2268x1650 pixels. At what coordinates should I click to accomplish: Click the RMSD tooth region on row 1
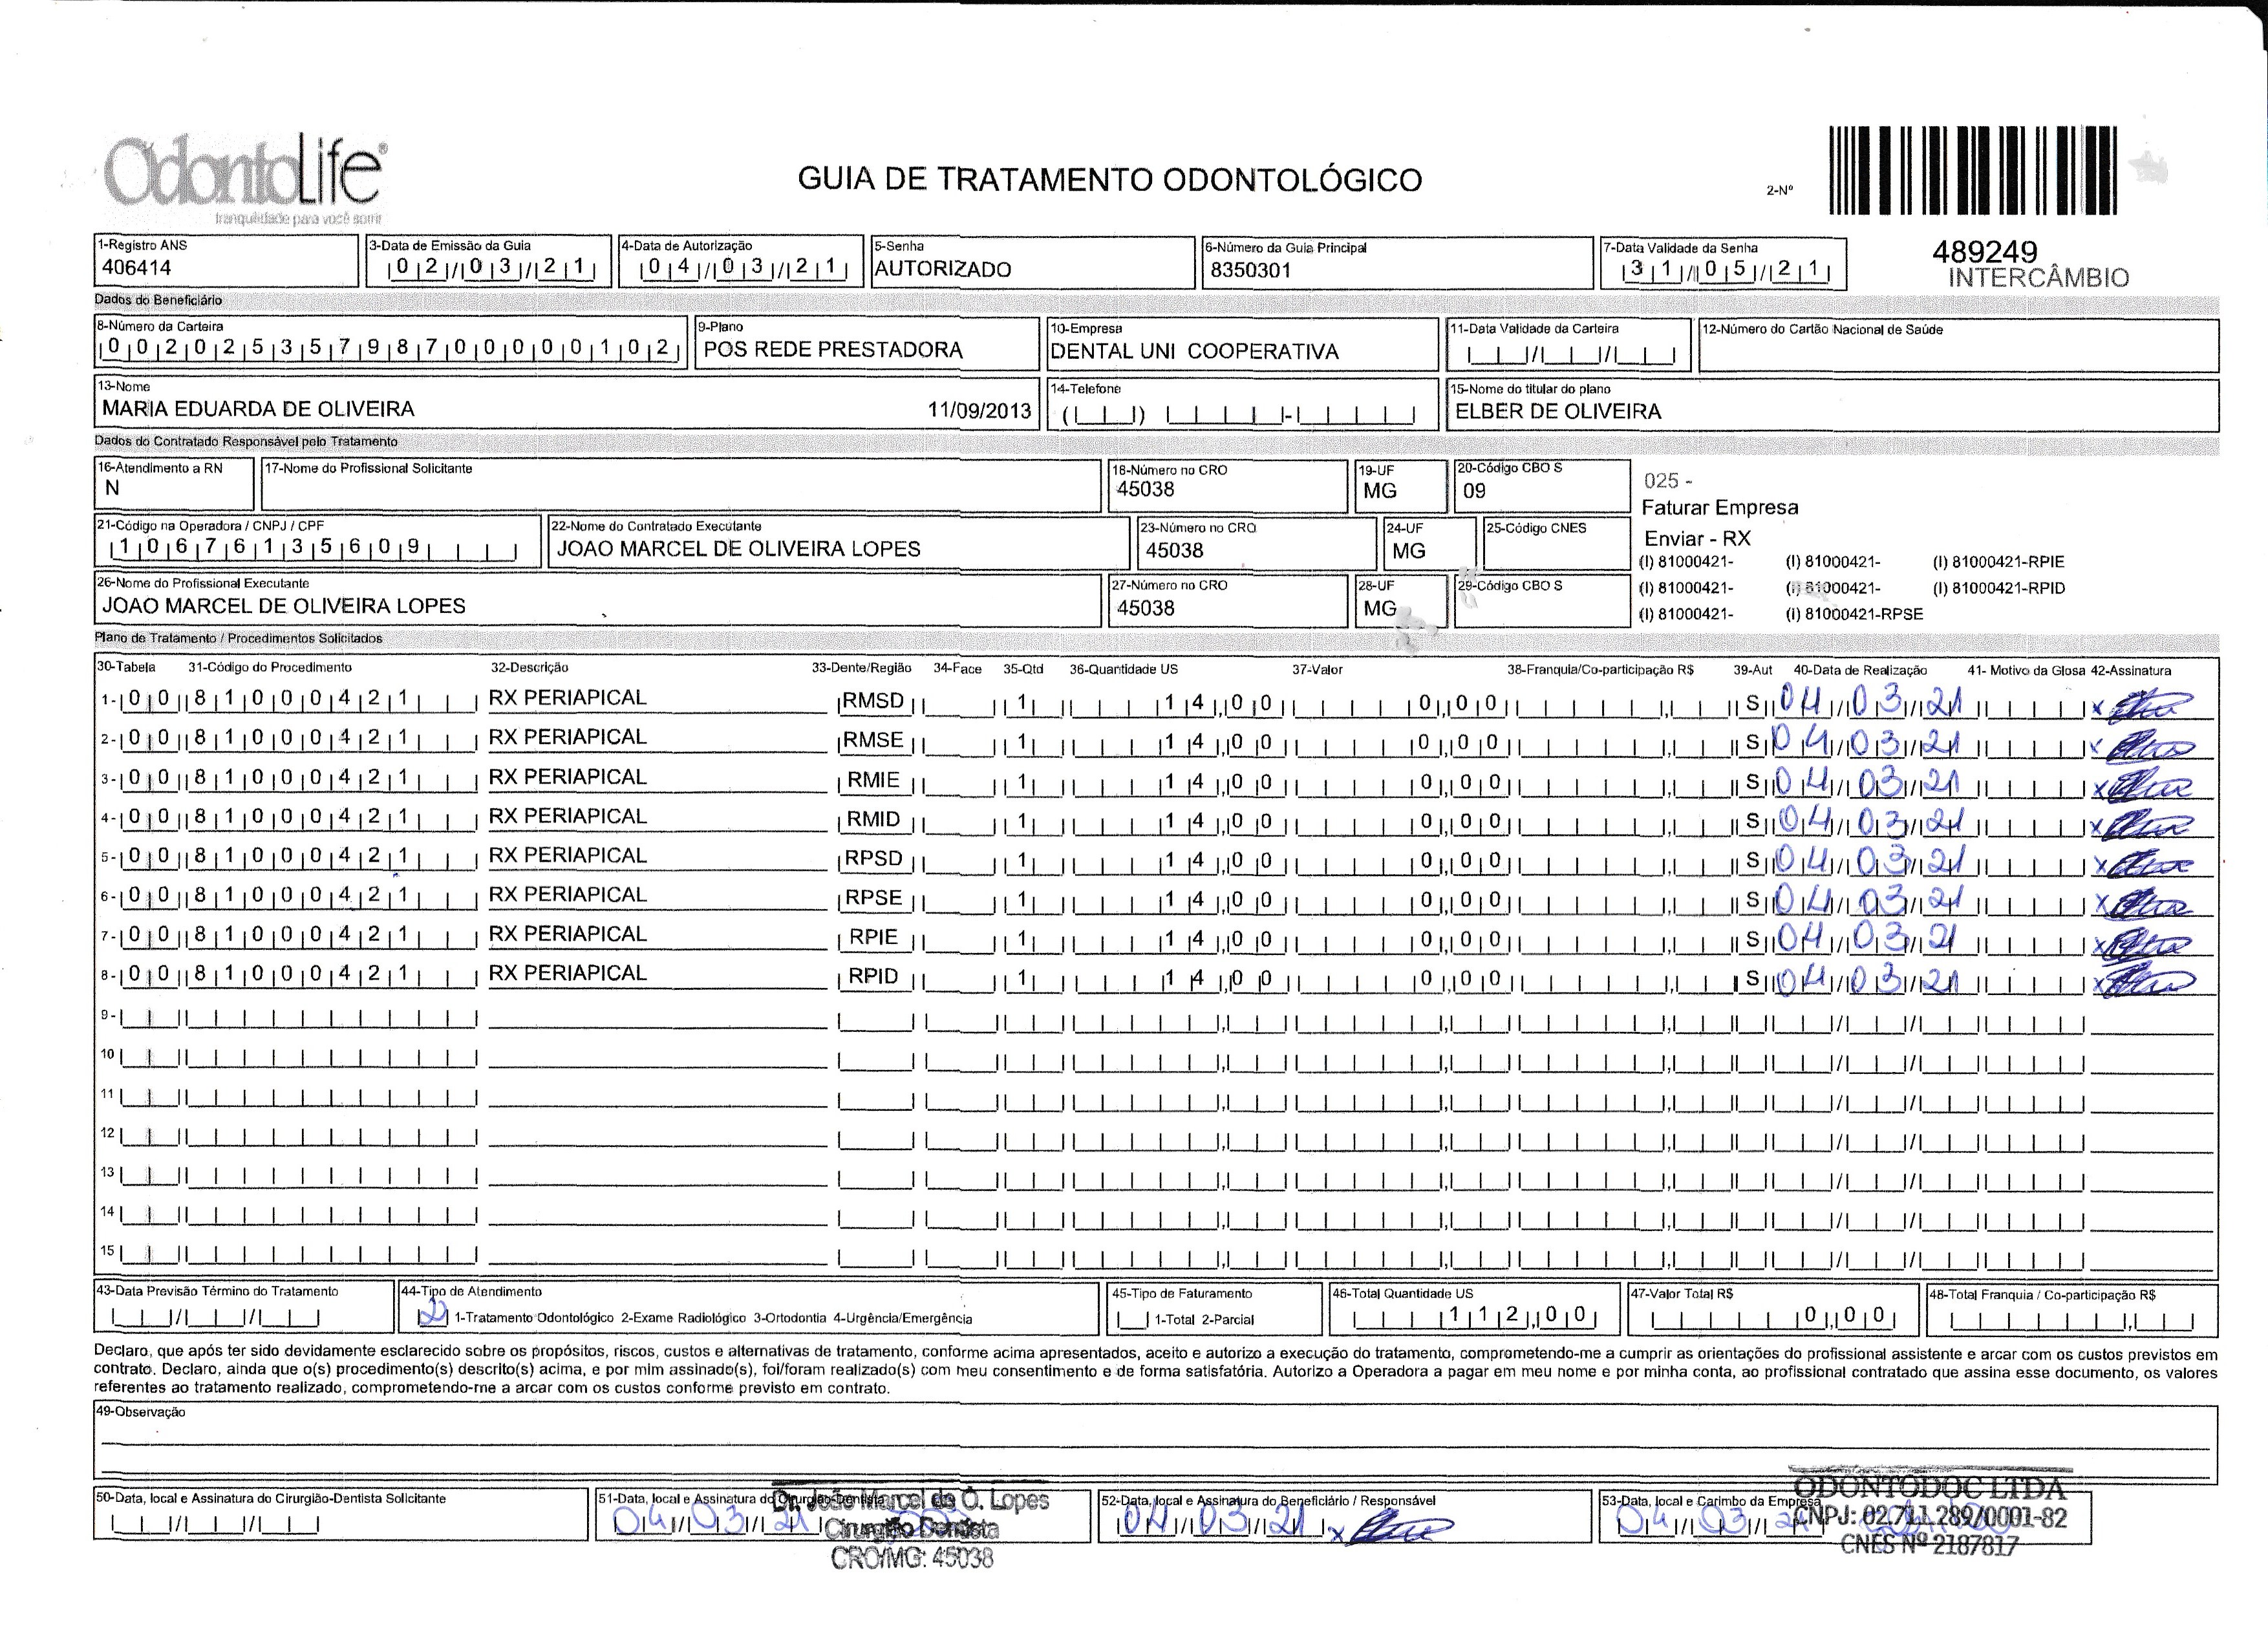tap(874, 702)
